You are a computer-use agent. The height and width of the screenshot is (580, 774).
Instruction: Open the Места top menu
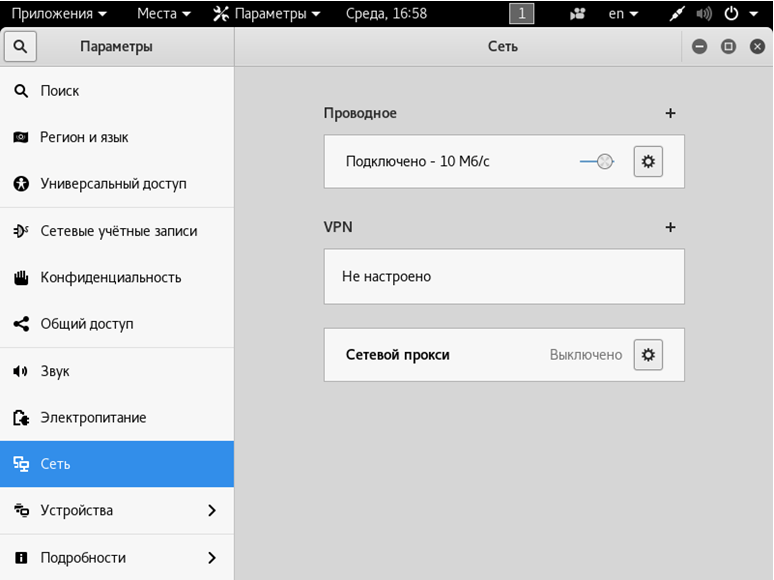pyautogui.click(x=163, y=14)
